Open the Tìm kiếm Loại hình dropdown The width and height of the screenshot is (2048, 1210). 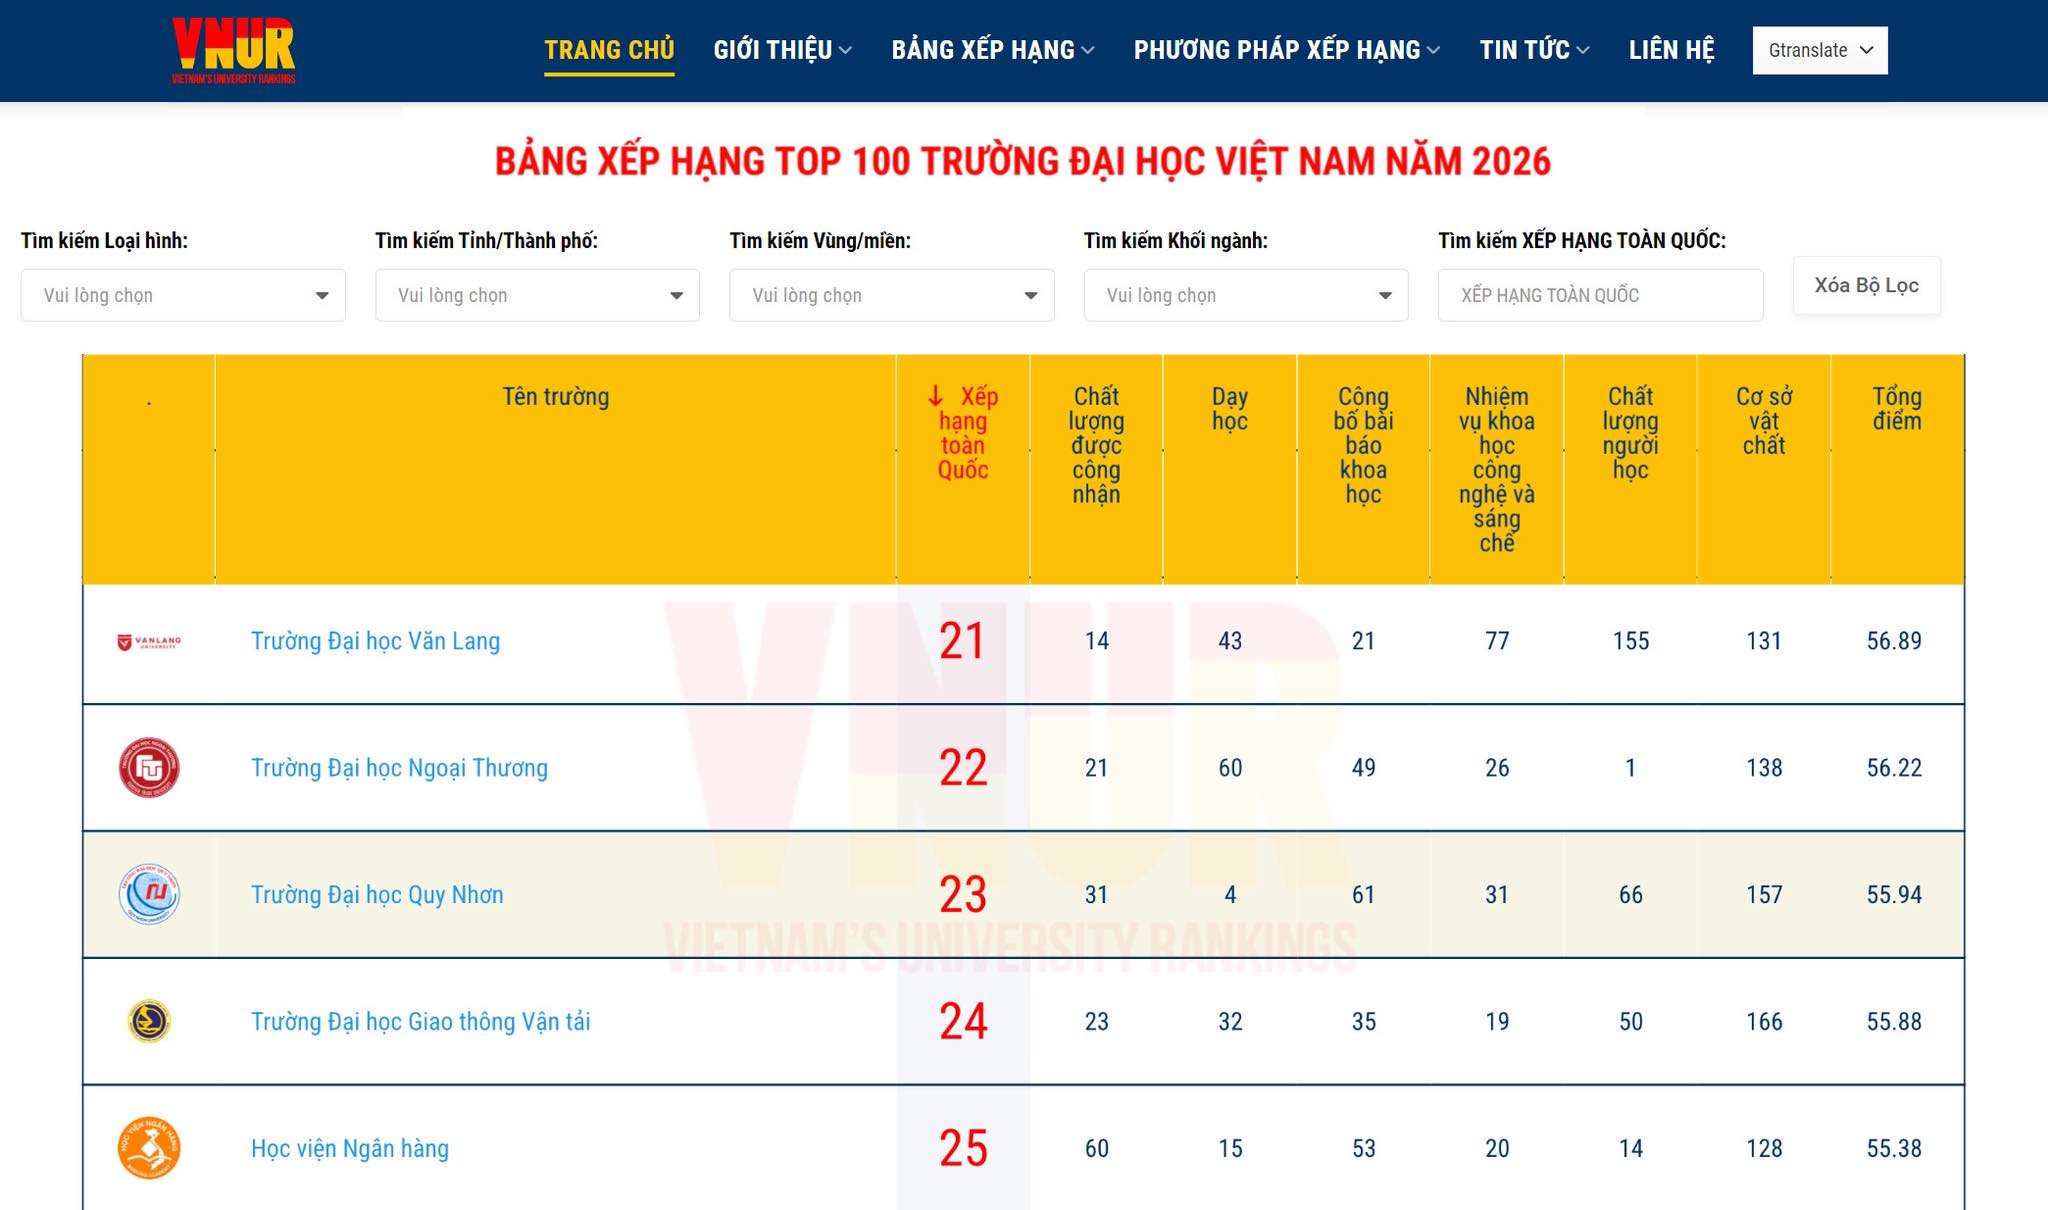click(183, 295)
